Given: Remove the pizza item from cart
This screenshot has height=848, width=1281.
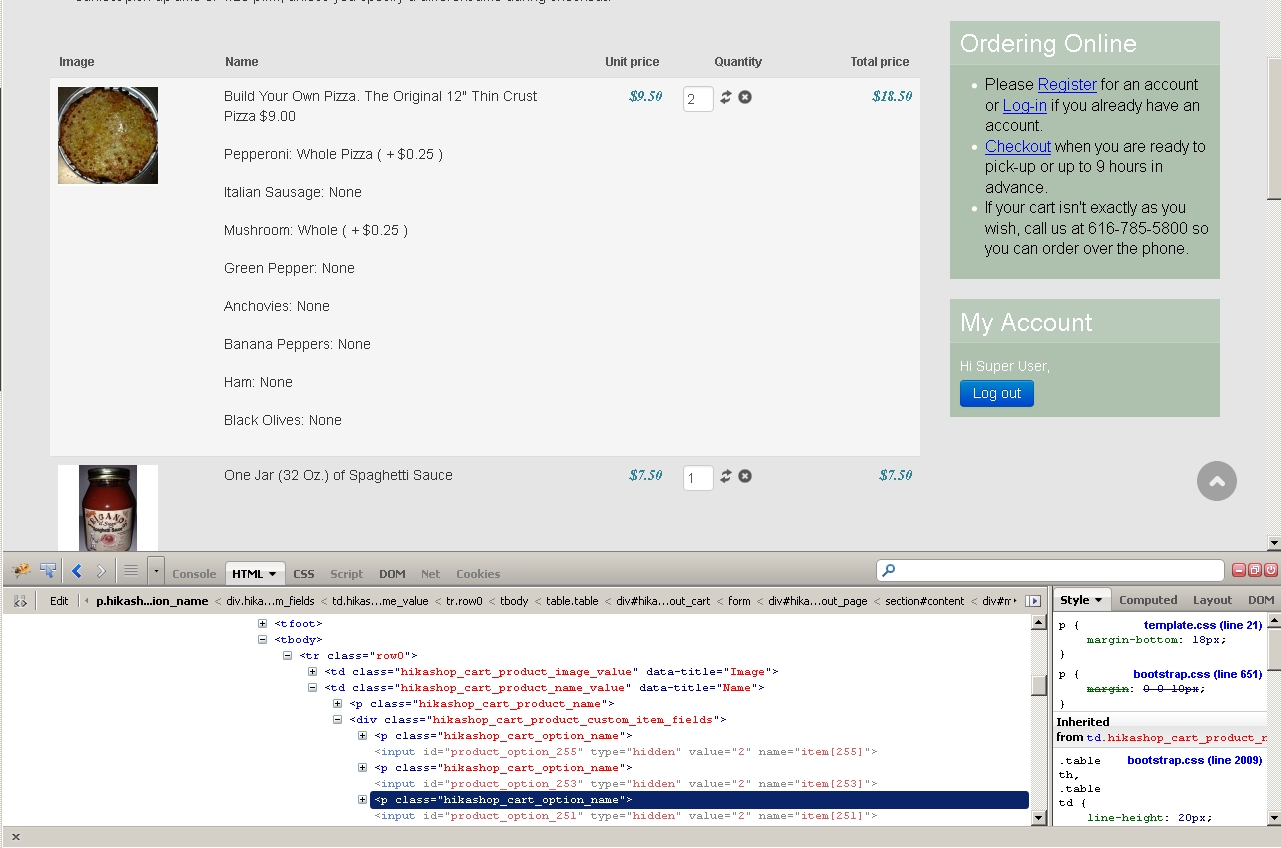Looking at the screenshot, I should [745, 97].
